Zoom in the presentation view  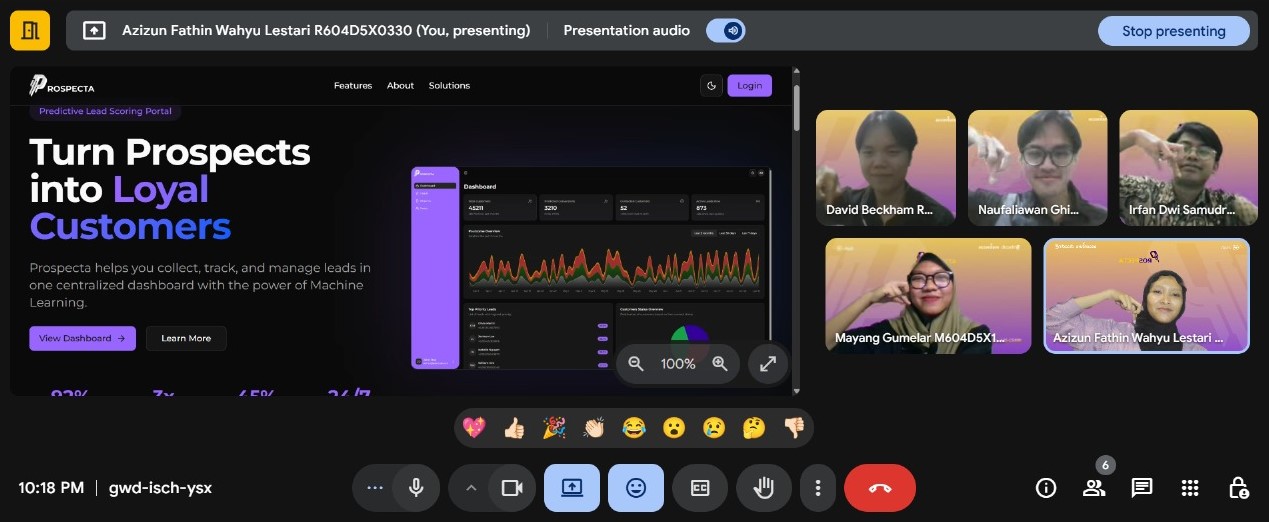click(x=719, y=364)
